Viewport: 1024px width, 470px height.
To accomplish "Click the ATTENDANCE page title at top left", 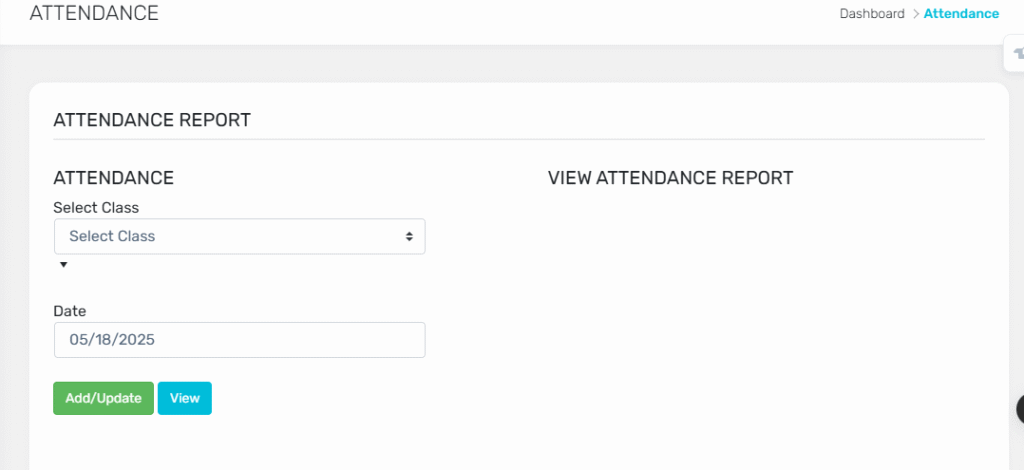I will tap(94, 13).
